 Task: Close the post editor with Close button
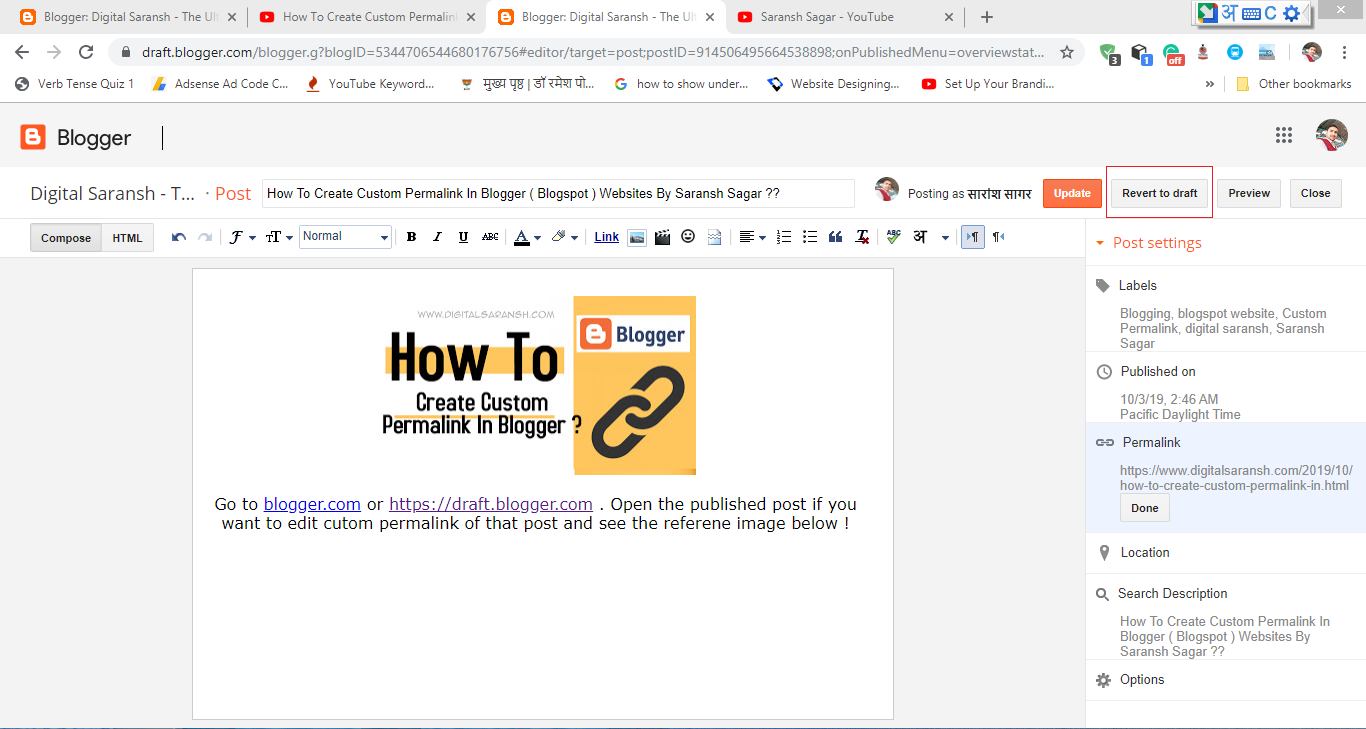(x=1316, y=193)
